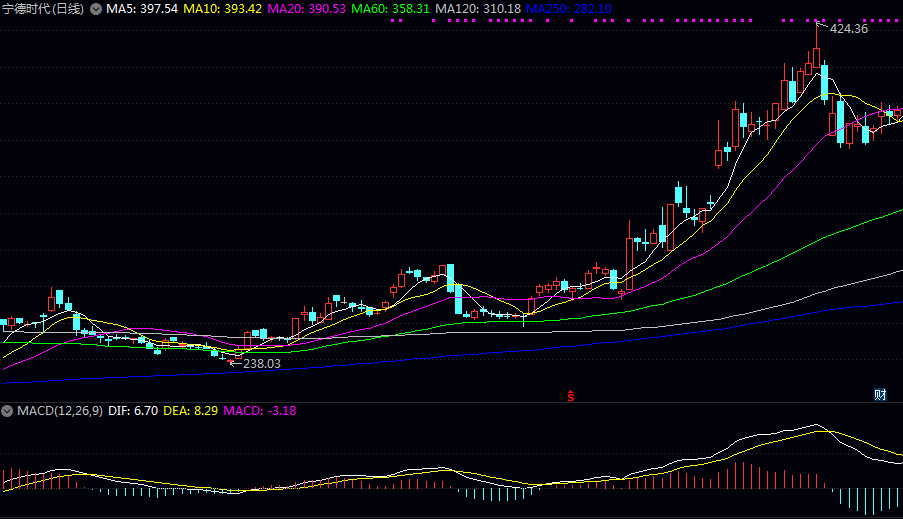This screenshot has width=903, height=519.
Task: Click the last cyan MACD histogram bar
Action: (x=898, y=498)
